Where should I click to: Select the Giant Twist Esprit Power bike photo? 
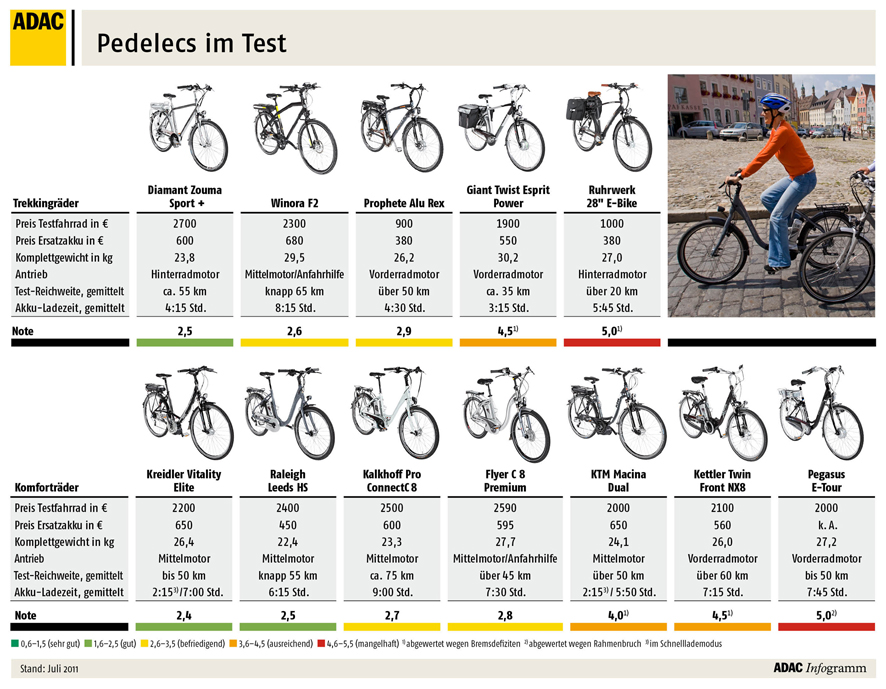507,132
